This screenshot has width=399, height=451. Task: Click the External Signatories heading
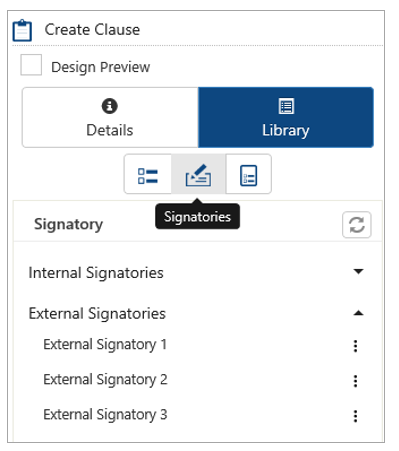97,314
